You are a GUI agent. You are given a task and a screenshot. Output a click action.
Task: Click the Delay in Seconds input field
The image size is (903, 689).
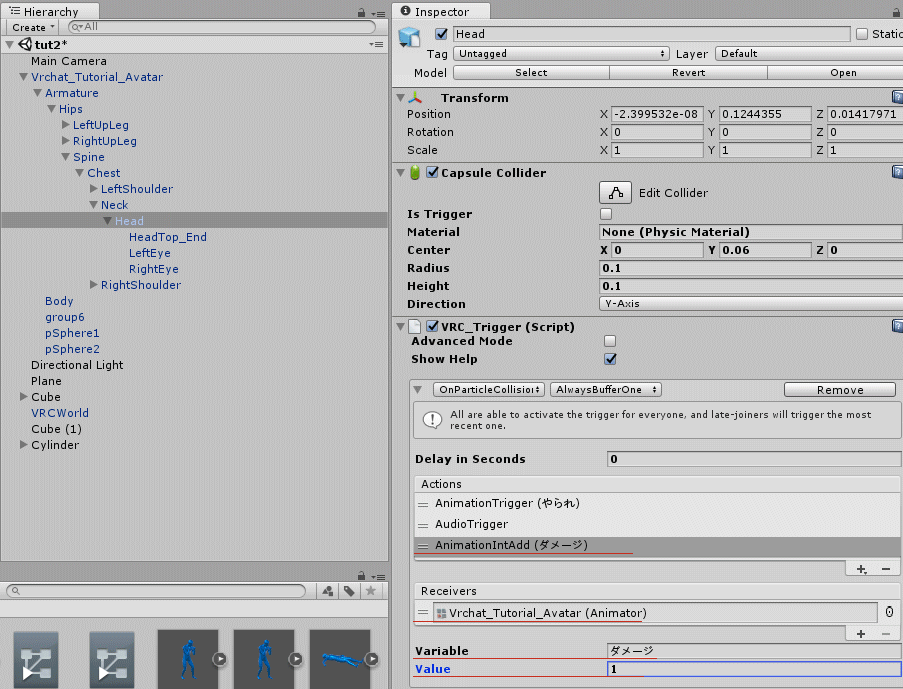754,459
